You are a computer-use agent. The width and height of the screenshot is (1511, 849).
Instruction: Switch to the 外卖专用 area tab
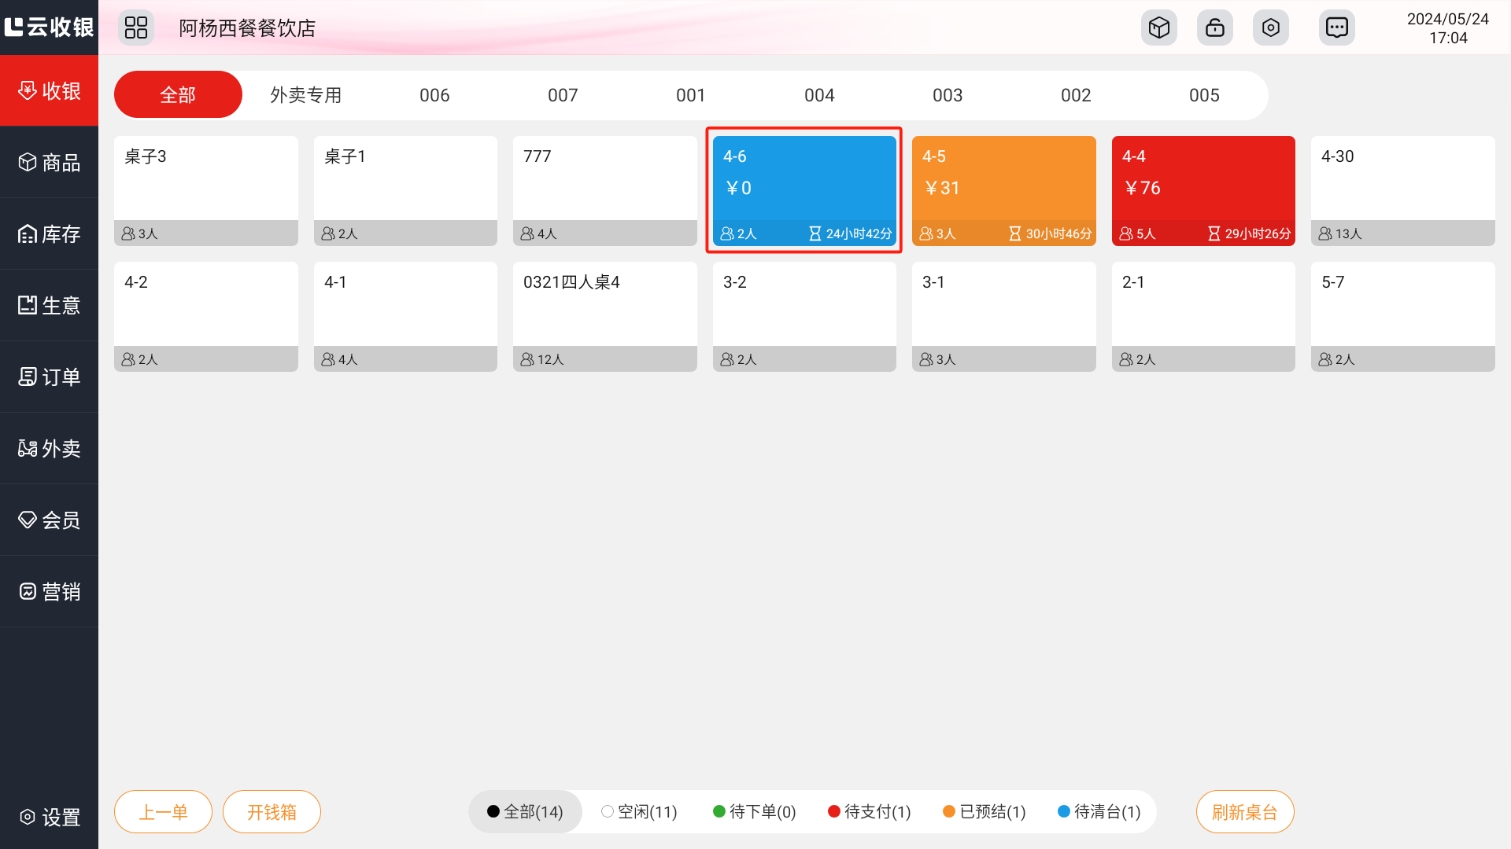(x=306, y=95)
